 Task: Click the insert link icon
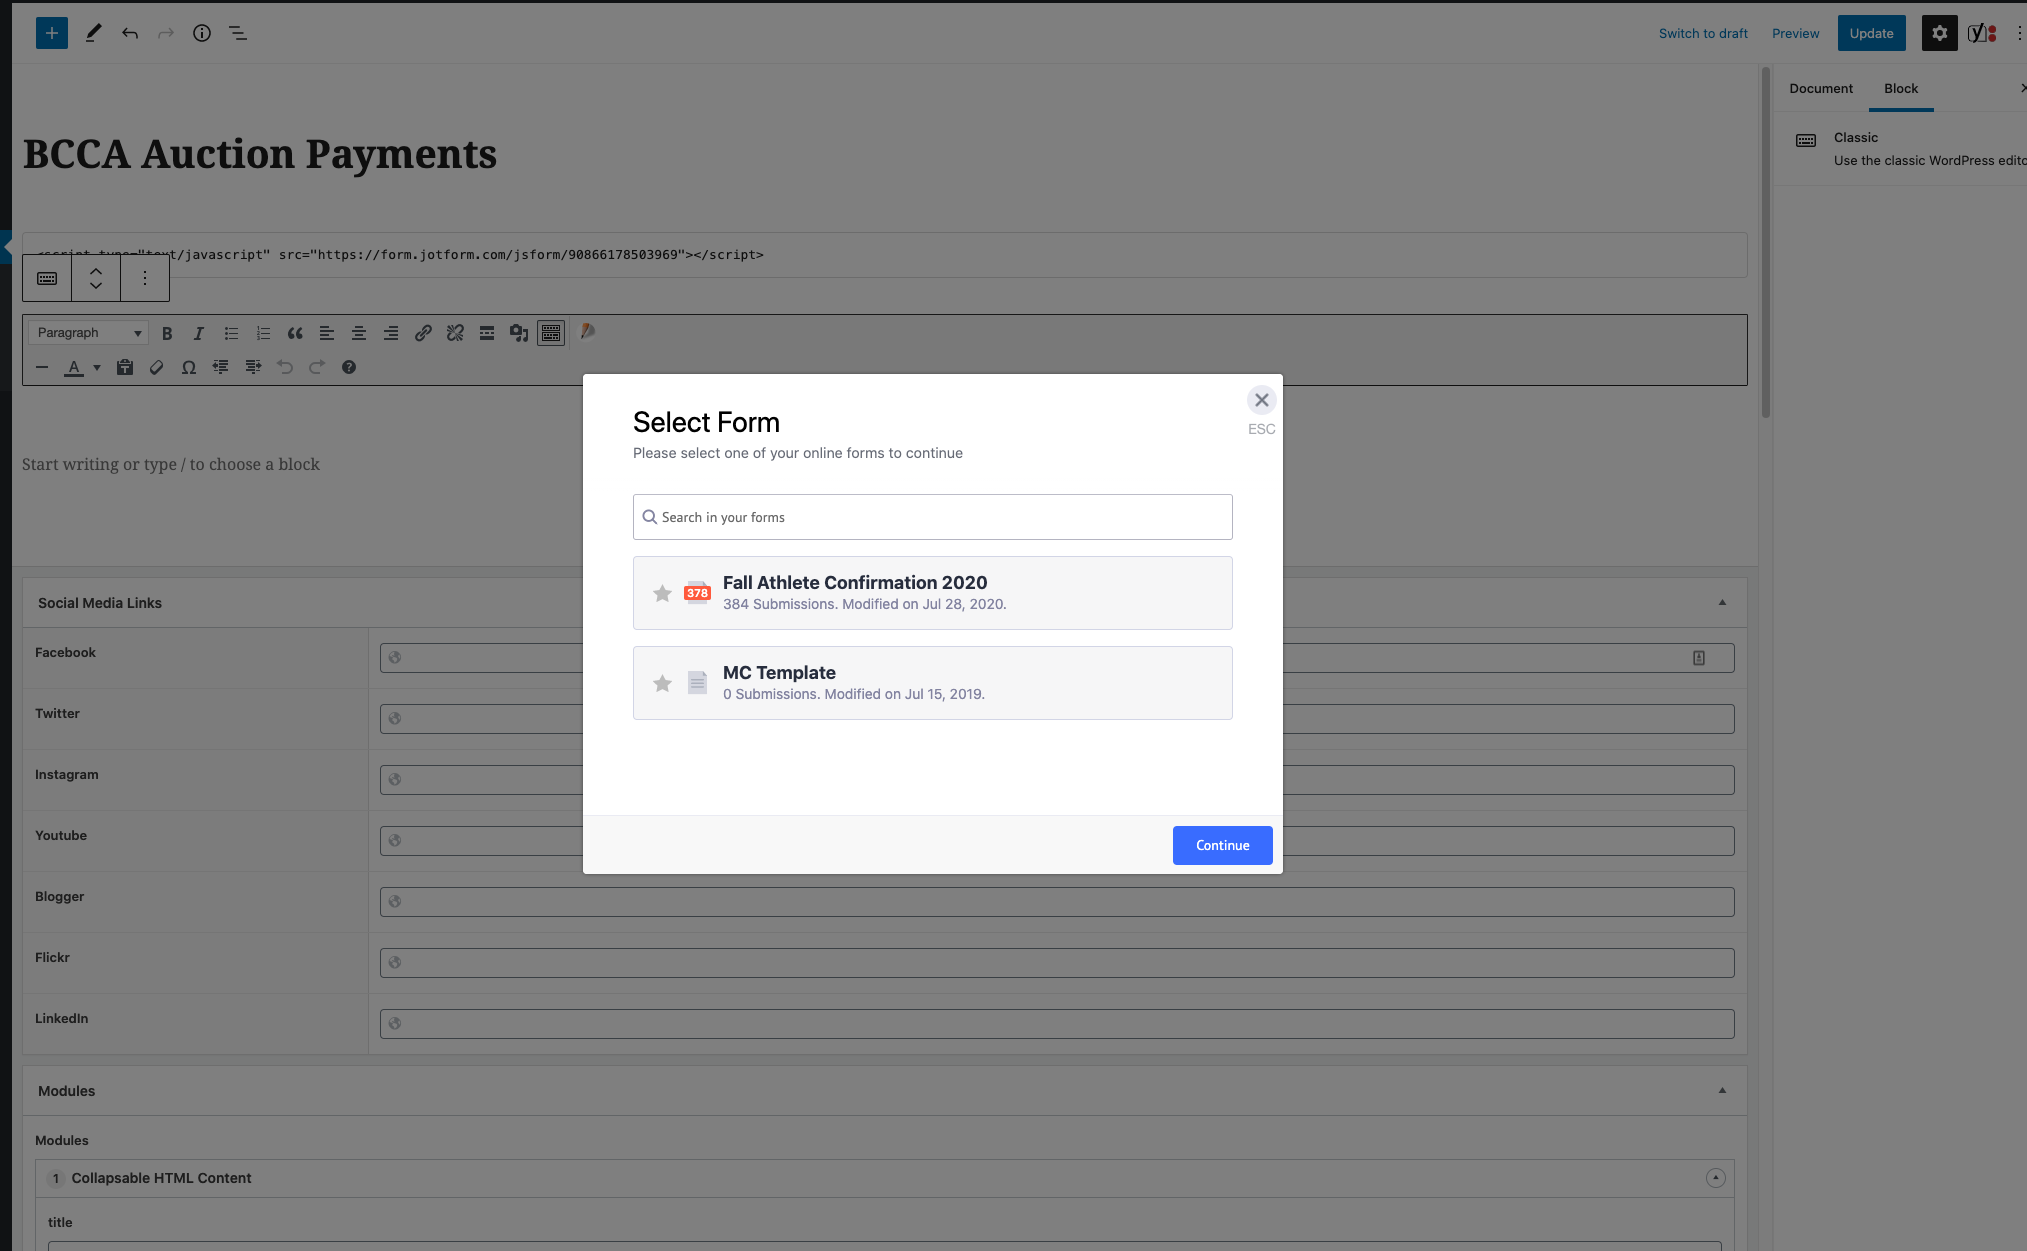click(423, 333)
